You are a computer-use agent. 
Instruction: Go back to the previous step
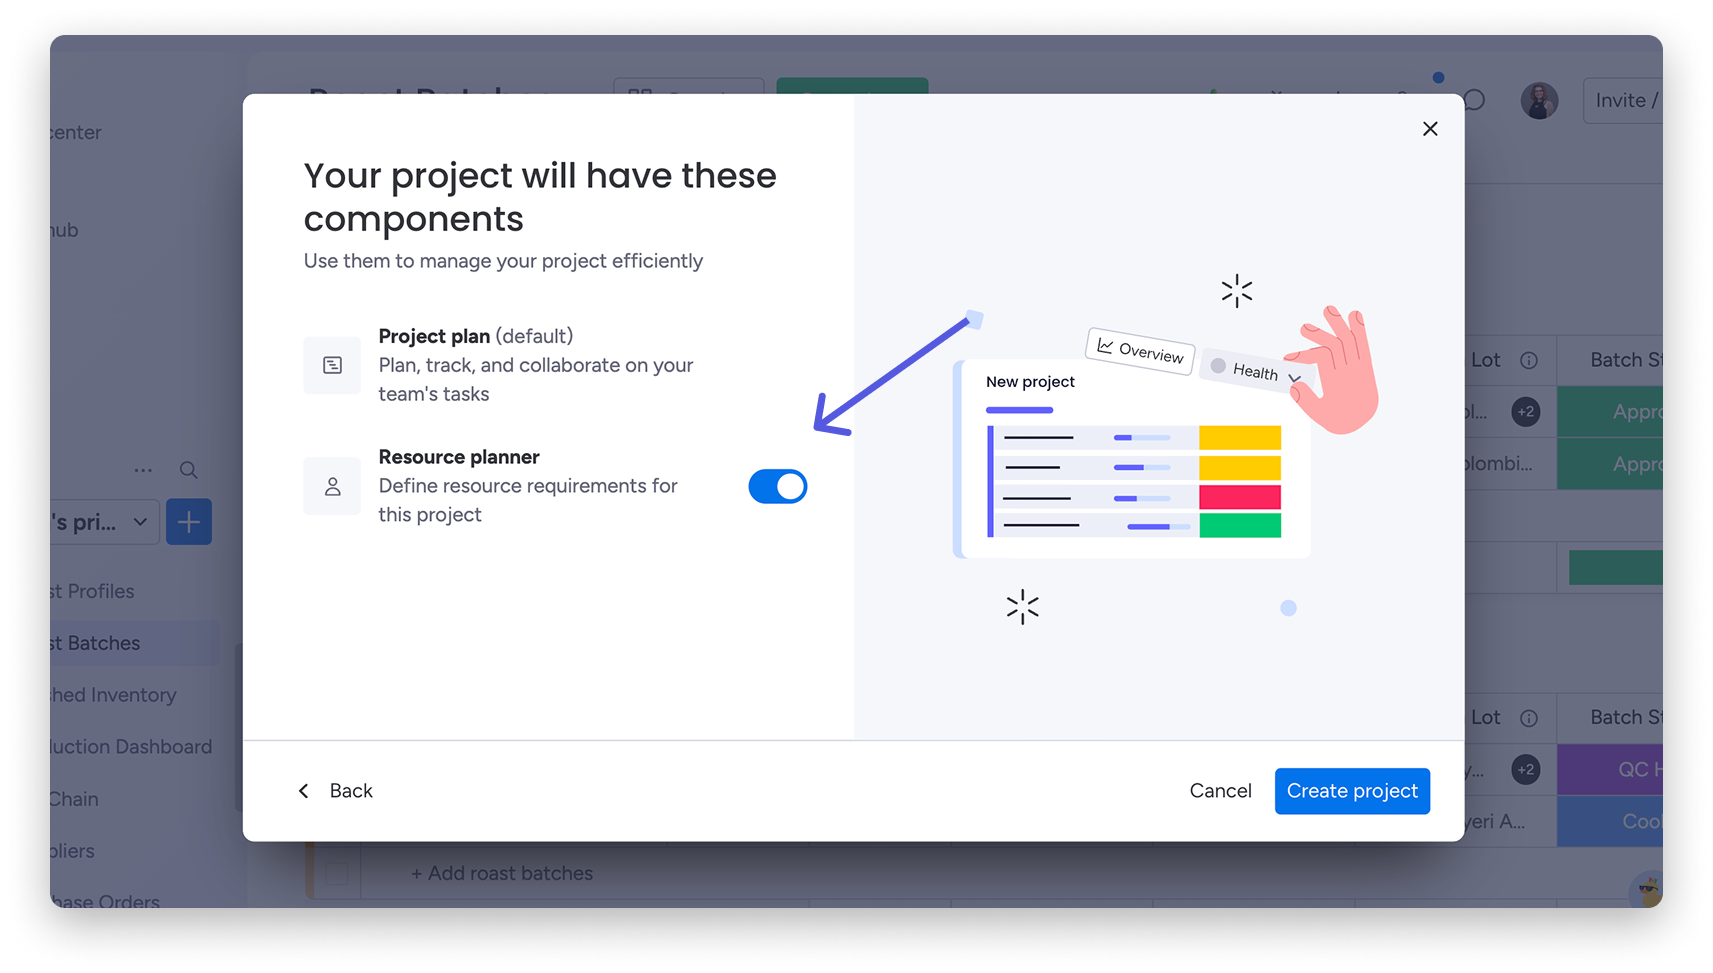tap(335, 791)
